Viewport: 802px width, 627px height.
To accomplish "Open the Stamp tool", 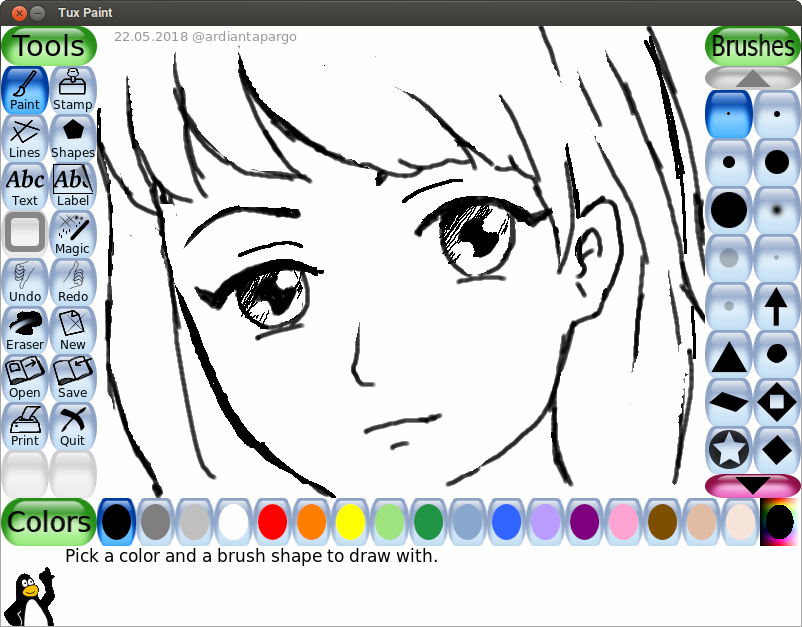I will [x=72, y=89].
